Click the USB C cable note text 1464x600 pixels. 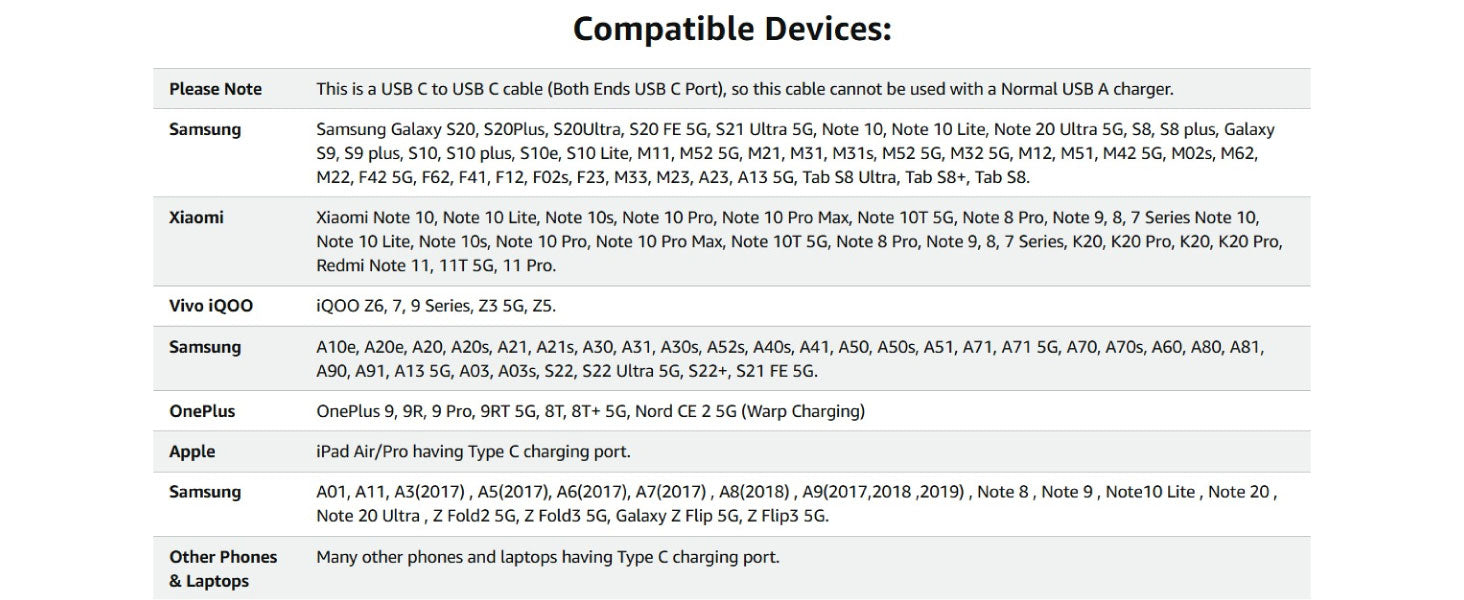coord(744,89)
